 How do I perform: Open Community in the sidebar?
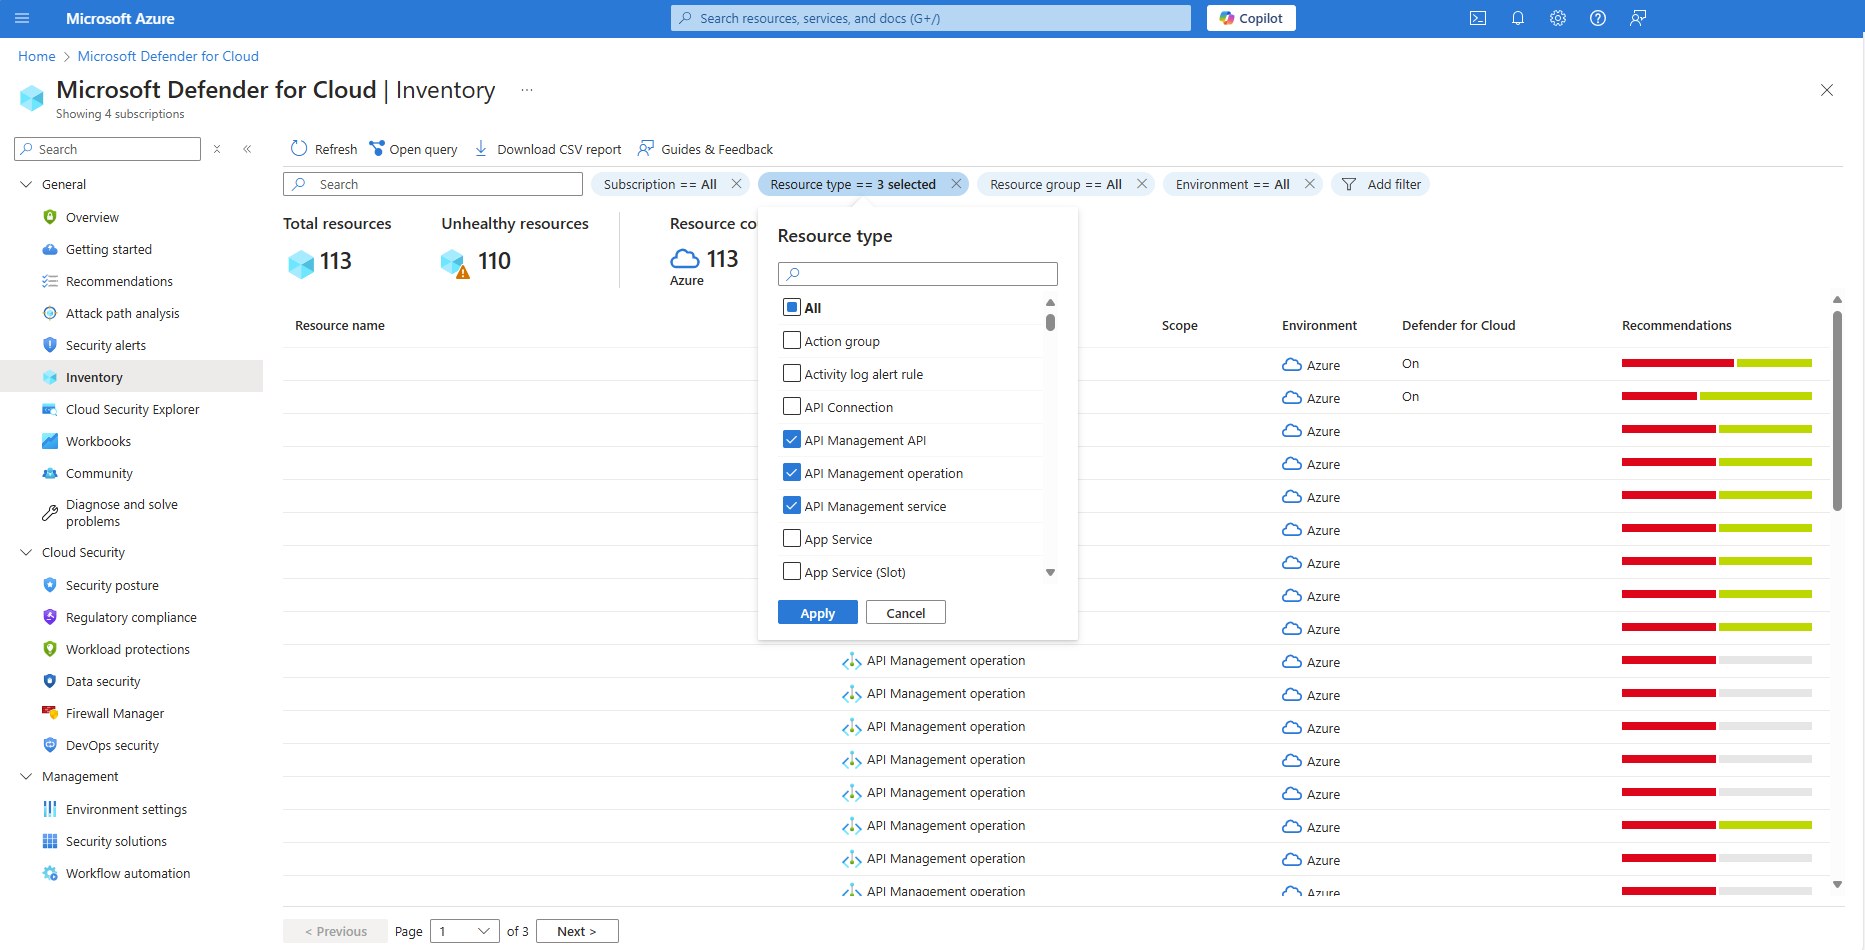tap(99, 473)
